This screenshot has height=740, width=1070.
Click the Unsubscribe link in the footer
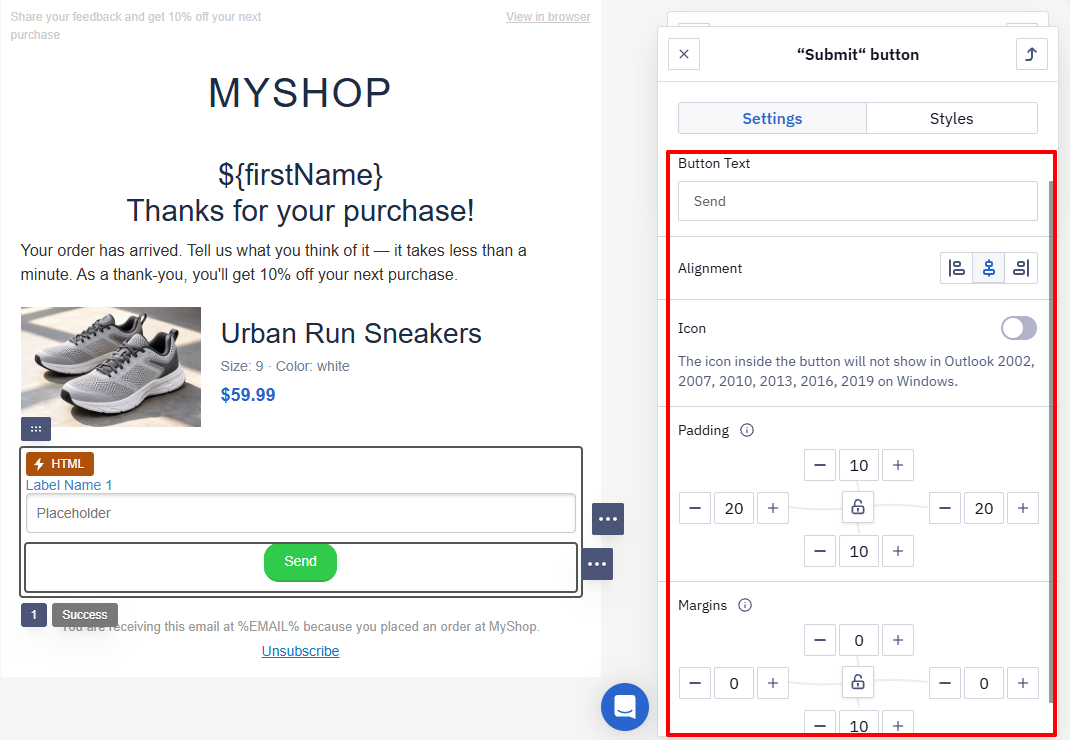pyautogui.click(x=300, y=651)
